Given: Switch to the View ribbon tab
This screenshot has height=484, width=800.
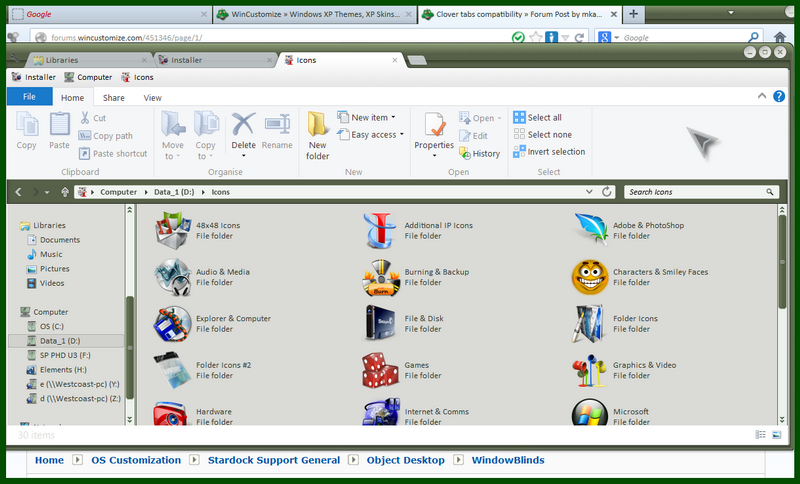Looking at the screenshot, I should point(152,97).
